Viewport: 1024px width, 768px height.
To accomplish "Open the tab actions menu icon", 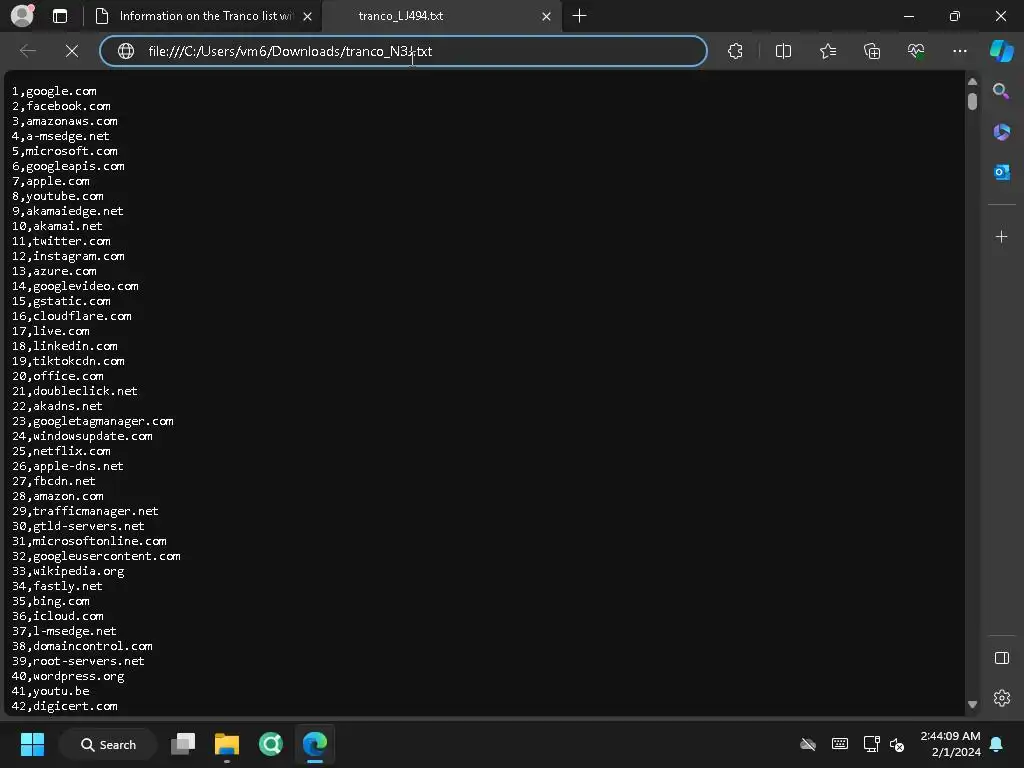I will (59, 16).
